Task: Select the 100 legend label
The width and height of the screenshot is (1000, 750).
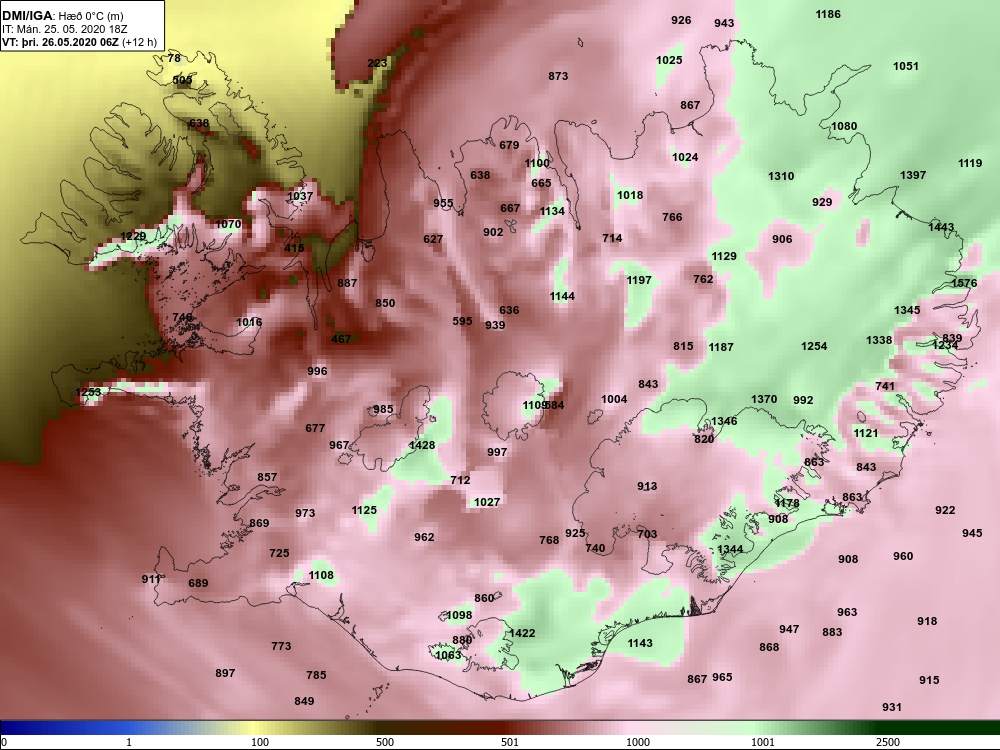Action: (x=260, y=742)
